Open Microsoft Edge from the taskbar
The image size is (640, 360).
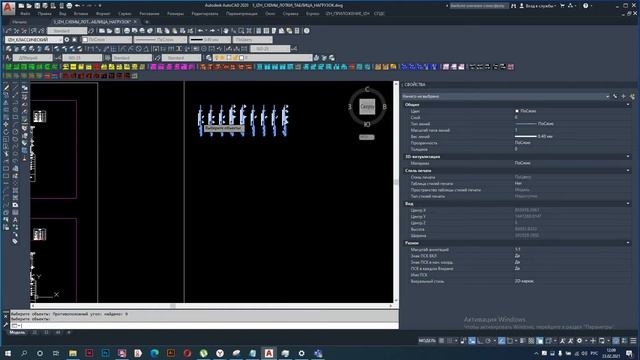154,353
